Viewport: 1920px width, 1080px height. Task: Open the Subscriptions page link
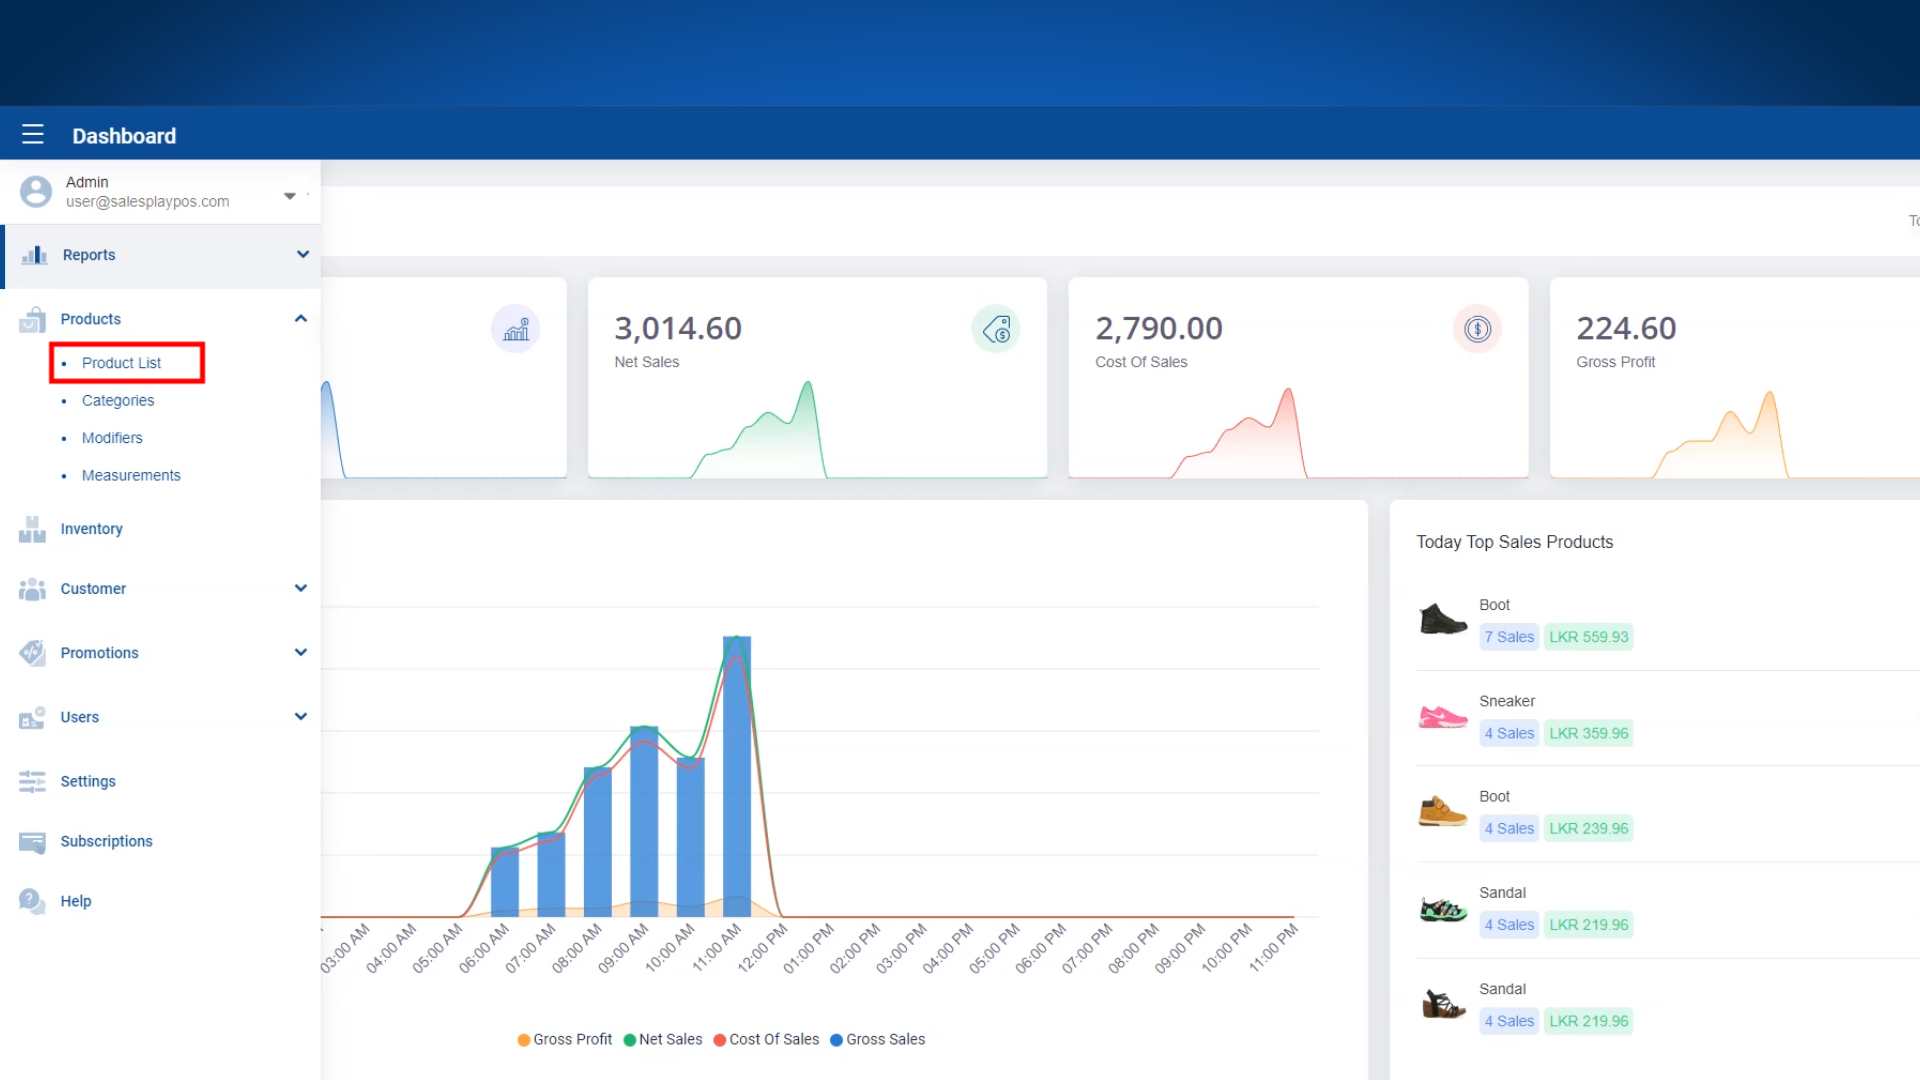tap(106, 841)
